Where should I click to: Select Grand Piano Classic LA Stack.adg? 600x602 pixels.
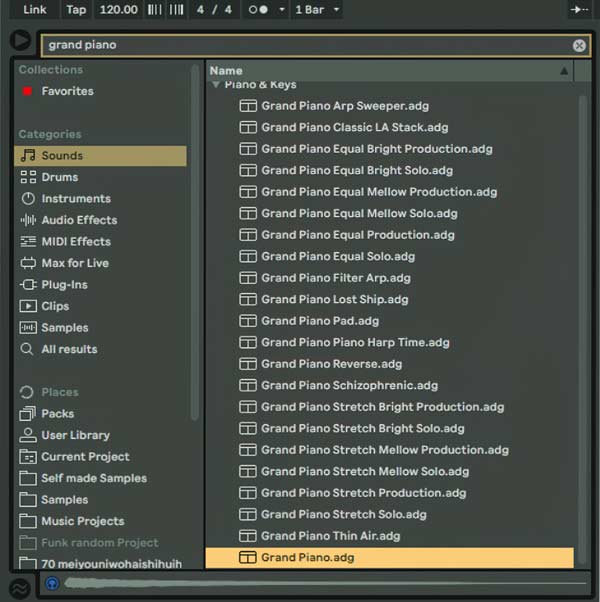click(390, 127)
